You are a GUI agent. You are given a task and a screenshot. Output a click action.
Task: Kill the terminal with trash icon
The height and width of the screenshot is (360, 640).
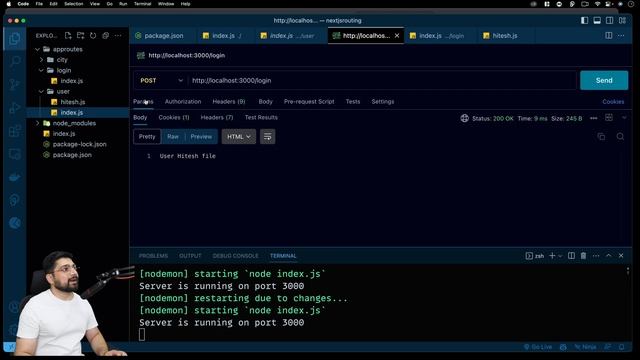click(x=584, y=256)
